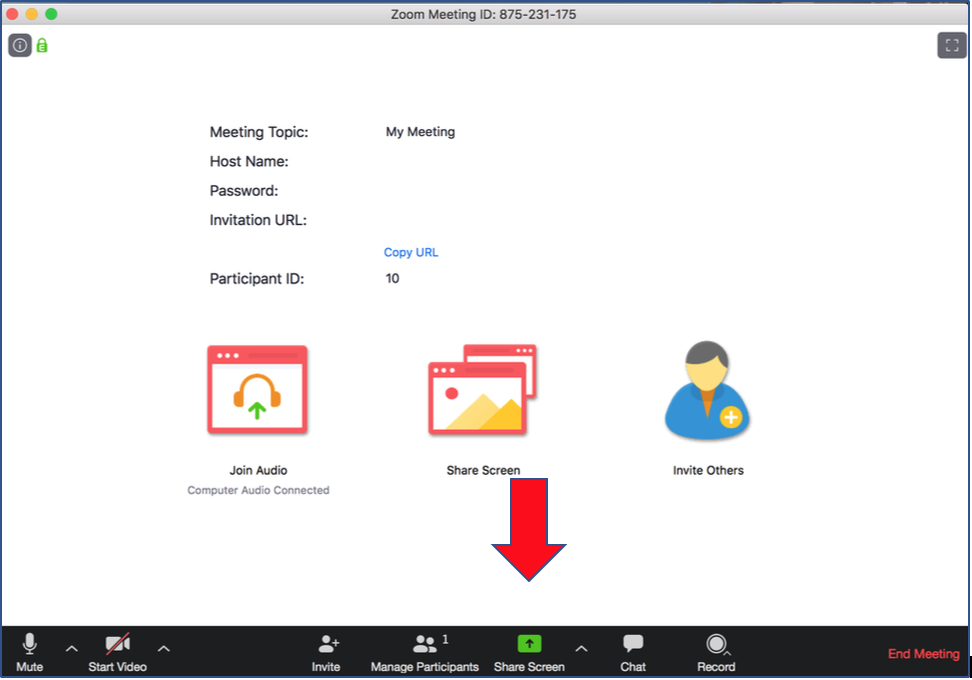Click the Join Audio label

258,470
